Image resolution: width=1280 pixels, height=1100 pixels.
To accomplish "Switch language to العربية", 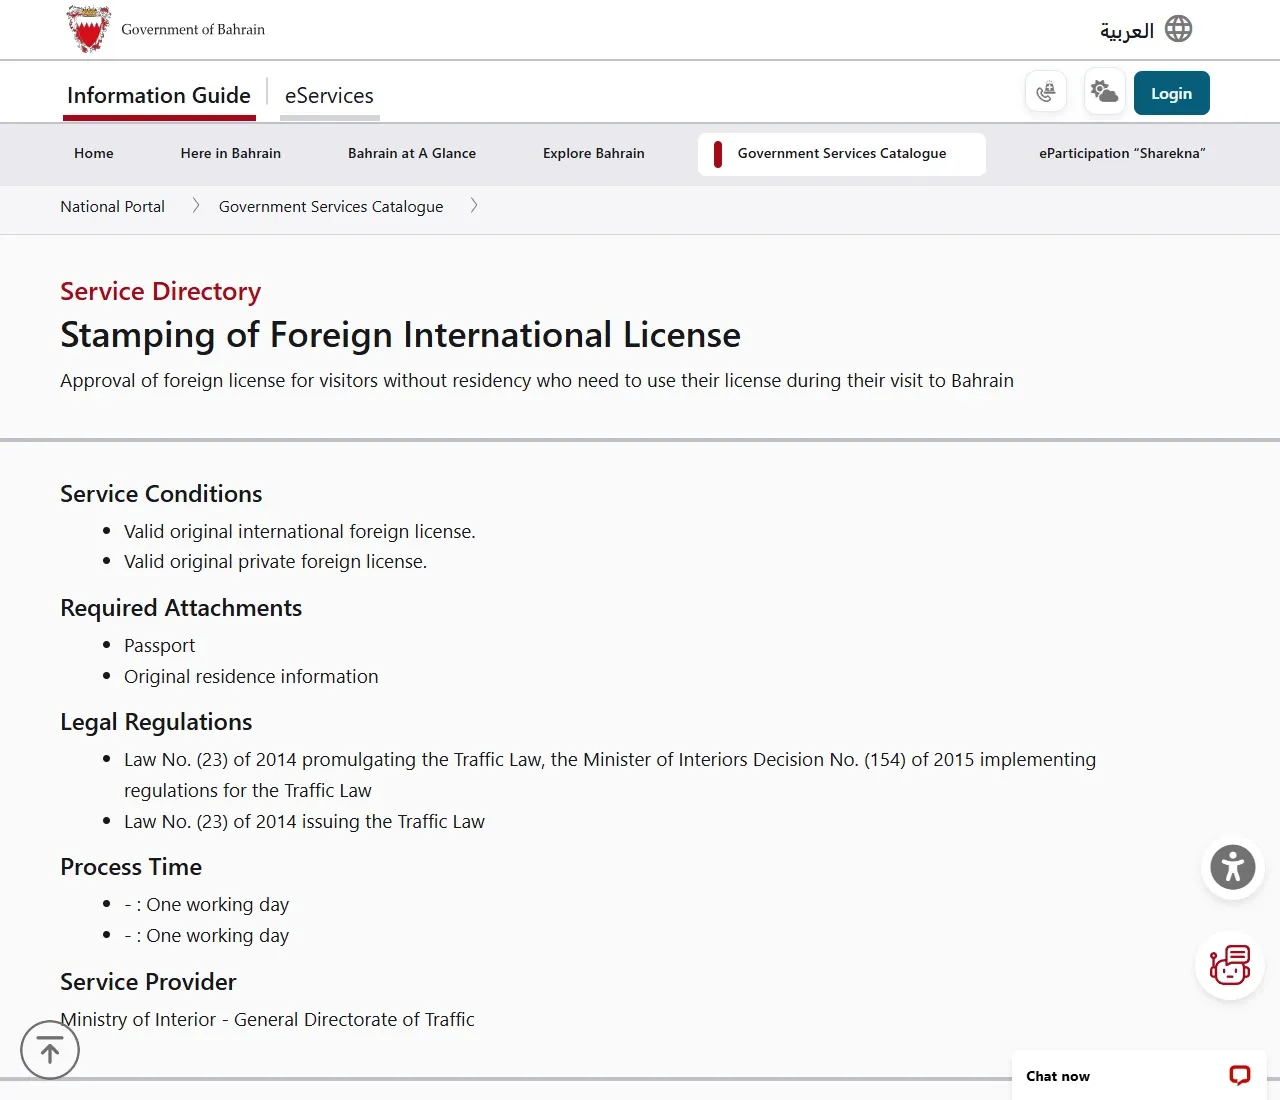I will tap(1127, 30).
